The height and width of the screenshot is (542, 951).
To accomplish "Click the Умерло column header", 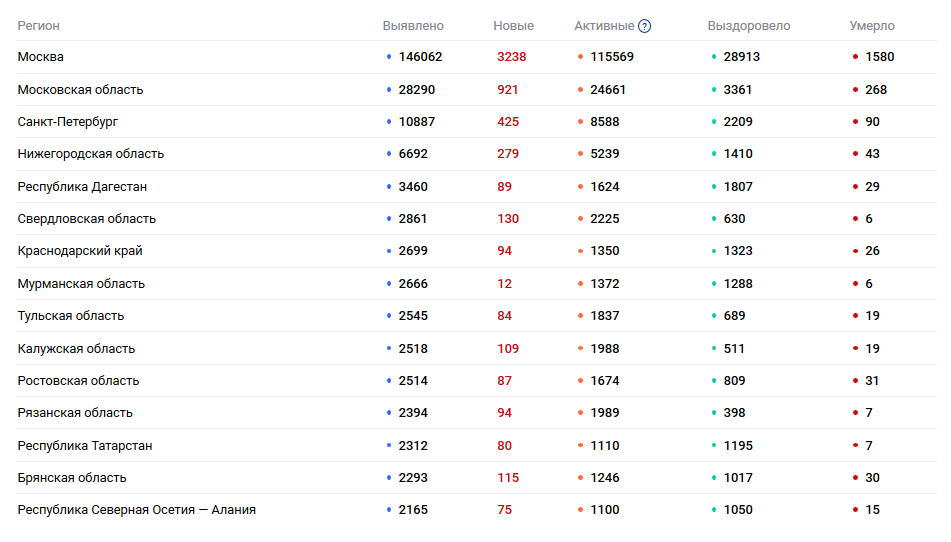I will coord(872,26).
